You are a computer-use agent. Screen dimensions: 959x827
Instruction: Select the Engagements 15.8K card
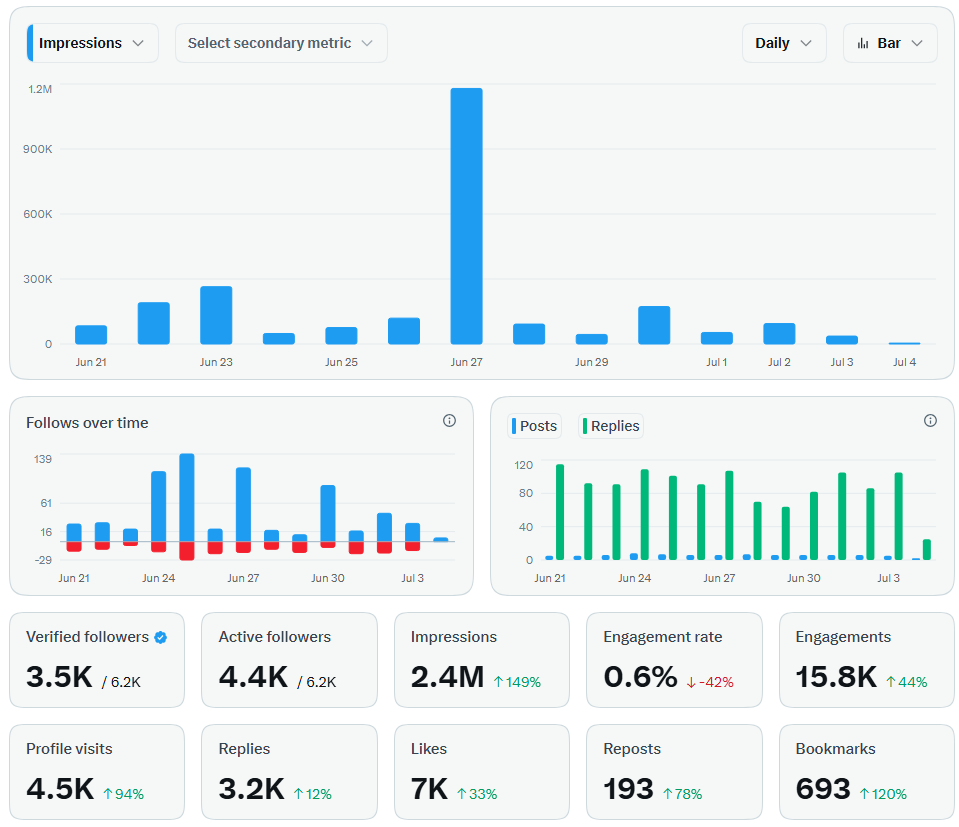pos(867,660)
